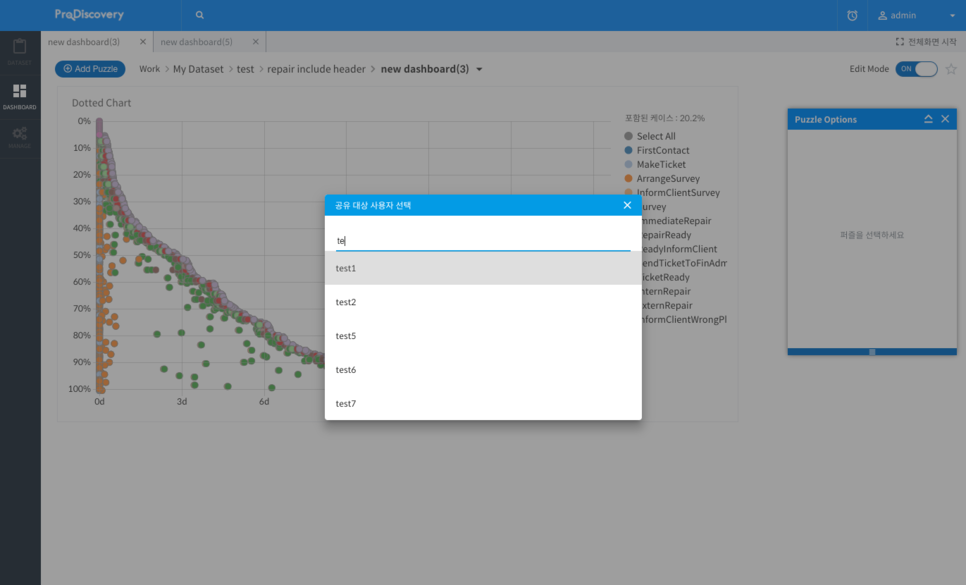
Task: Collapse the Puzzle Options panel
Action: click(928, 119)
